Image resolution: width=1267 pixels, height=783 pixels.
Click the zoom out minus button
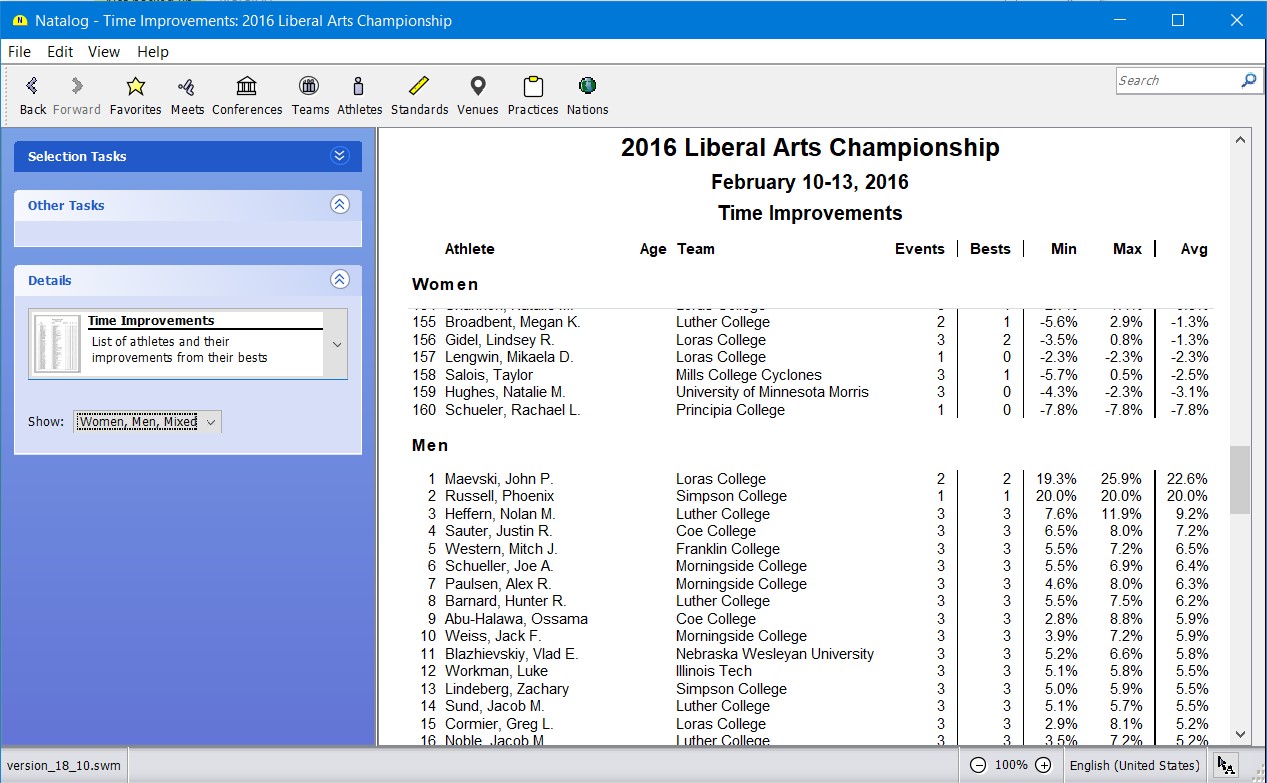[x=978, y=765]
